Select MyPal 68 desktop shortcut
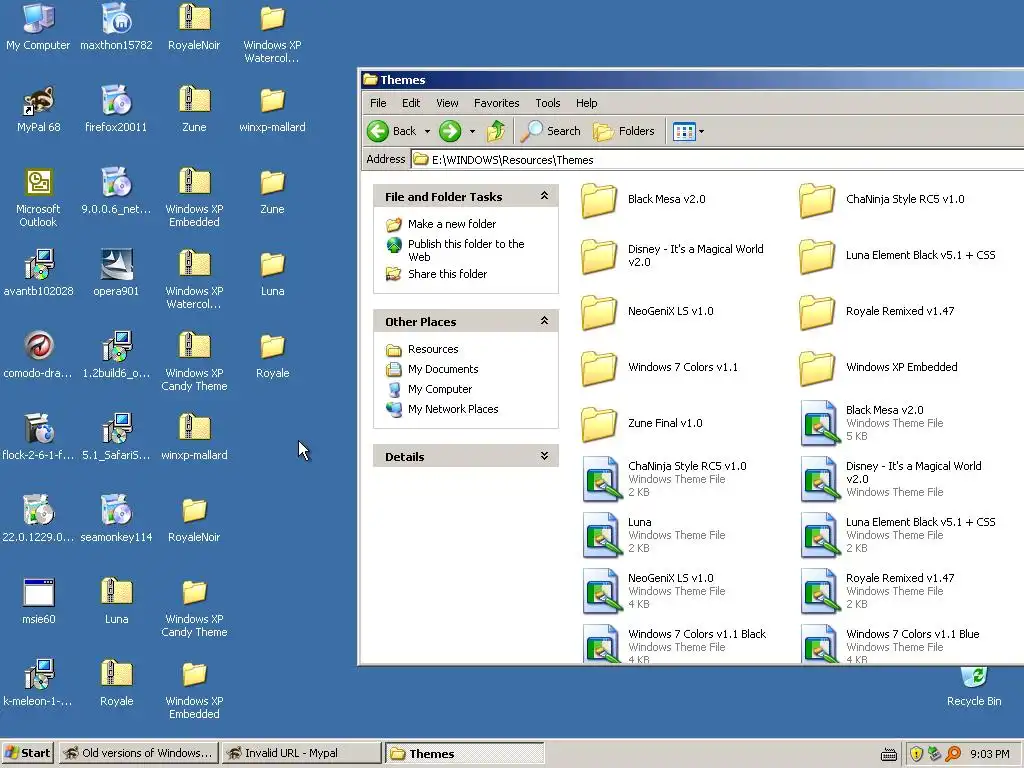The height and width of the screenshot is (768, 1024). tap(38, 110)
